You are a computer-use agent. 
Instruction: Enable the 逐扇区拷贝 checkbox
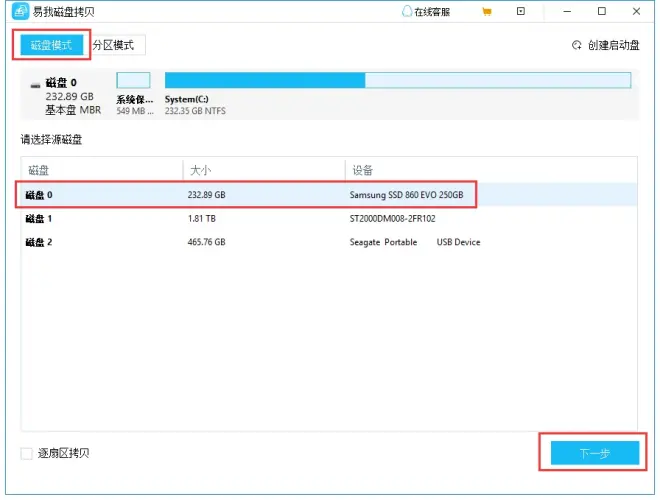click(x=27, y=453)
